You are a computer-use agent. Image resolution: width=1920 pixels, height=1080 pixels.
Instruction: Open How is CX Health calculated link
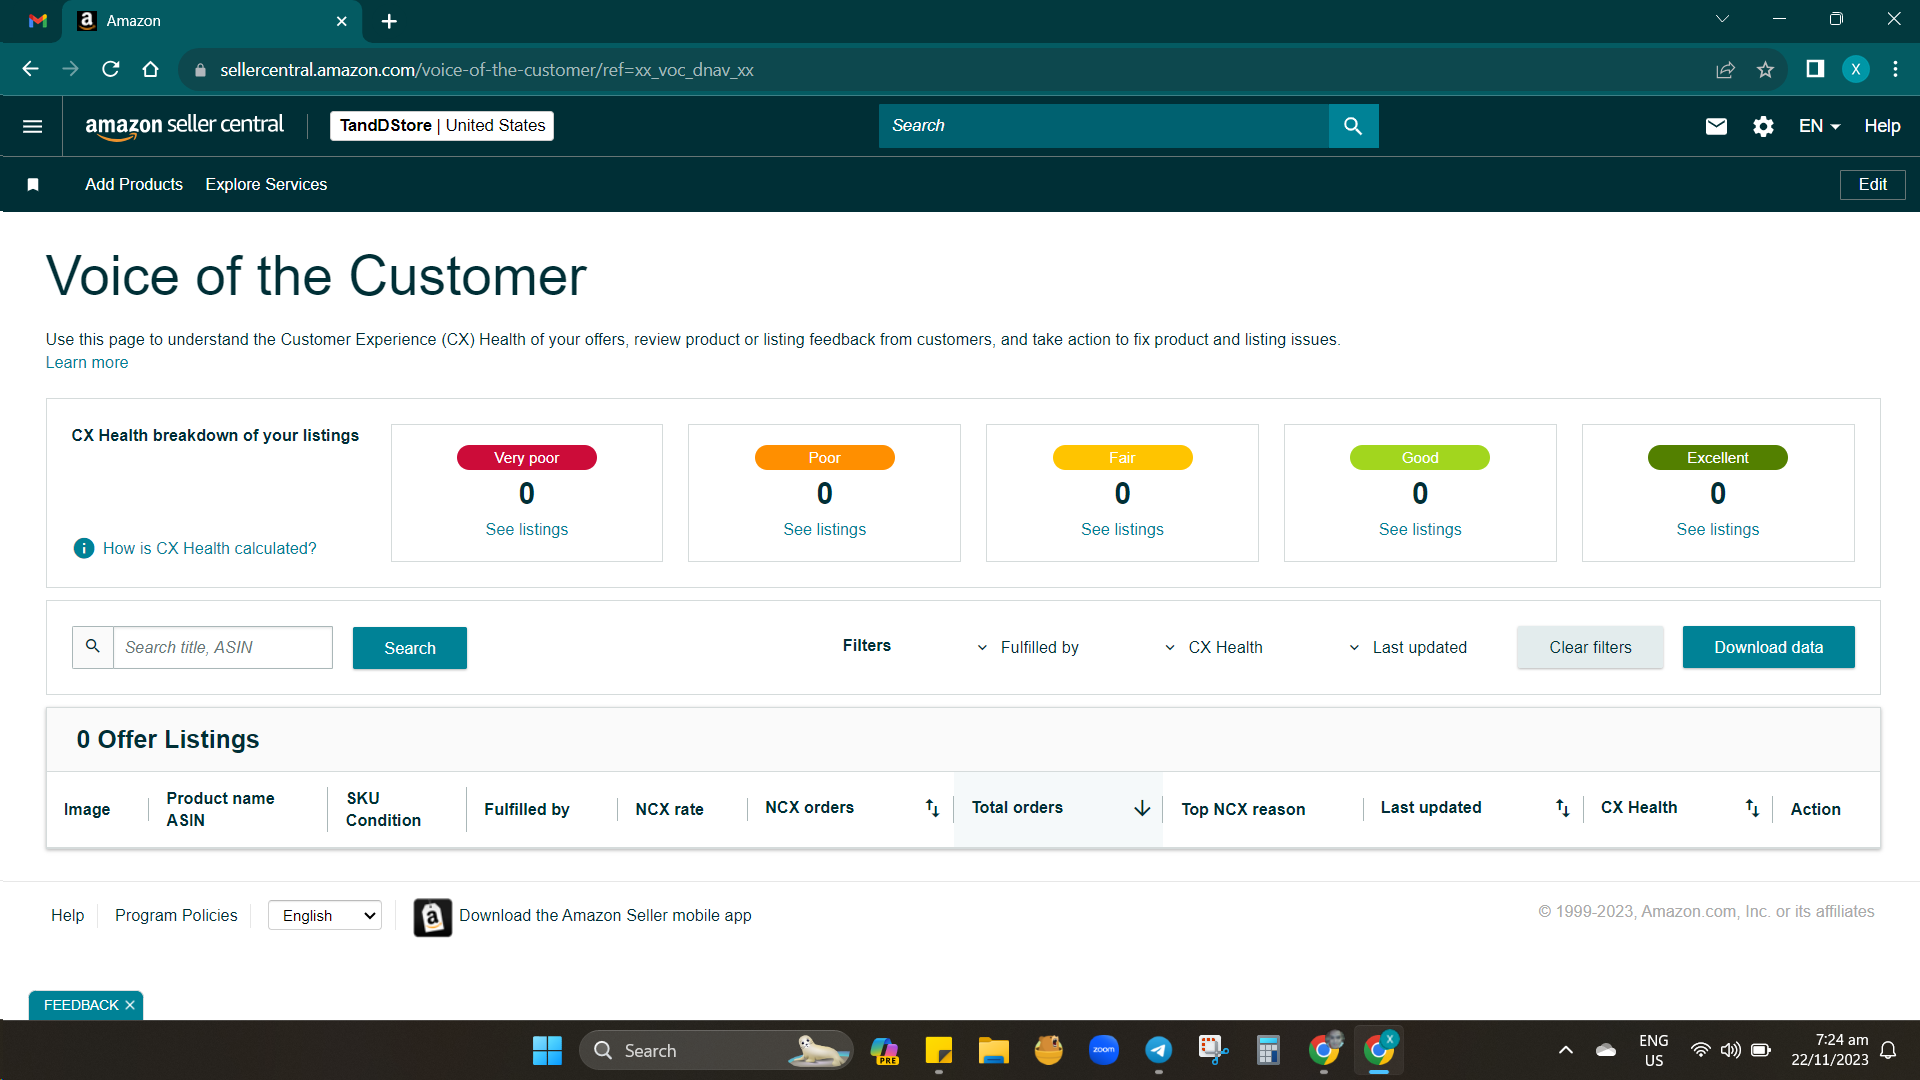(x=209, y=548)
